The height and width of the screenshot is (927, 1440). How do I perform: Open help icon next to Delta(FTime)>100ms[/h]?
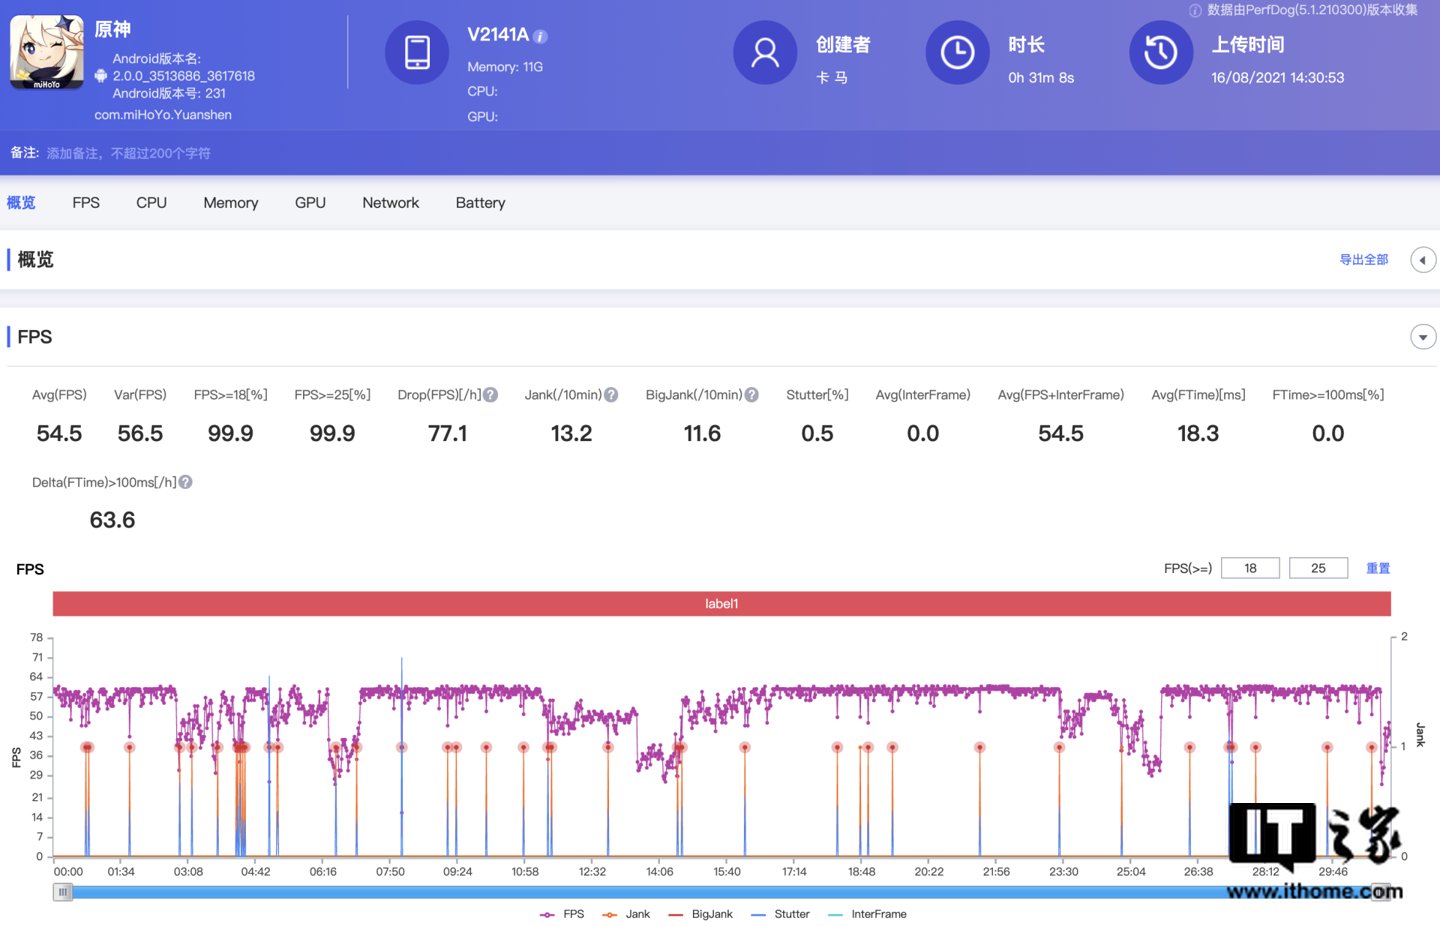point(186,482)
